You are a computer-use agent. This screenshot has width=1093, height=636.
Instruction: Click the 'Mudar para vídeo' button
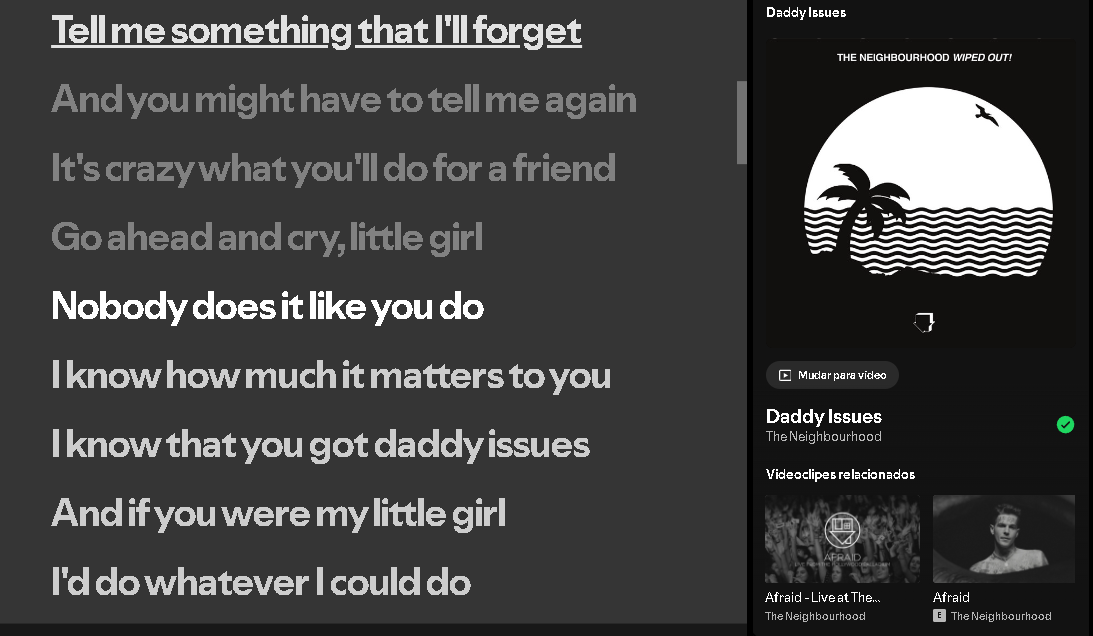[832, 375]
